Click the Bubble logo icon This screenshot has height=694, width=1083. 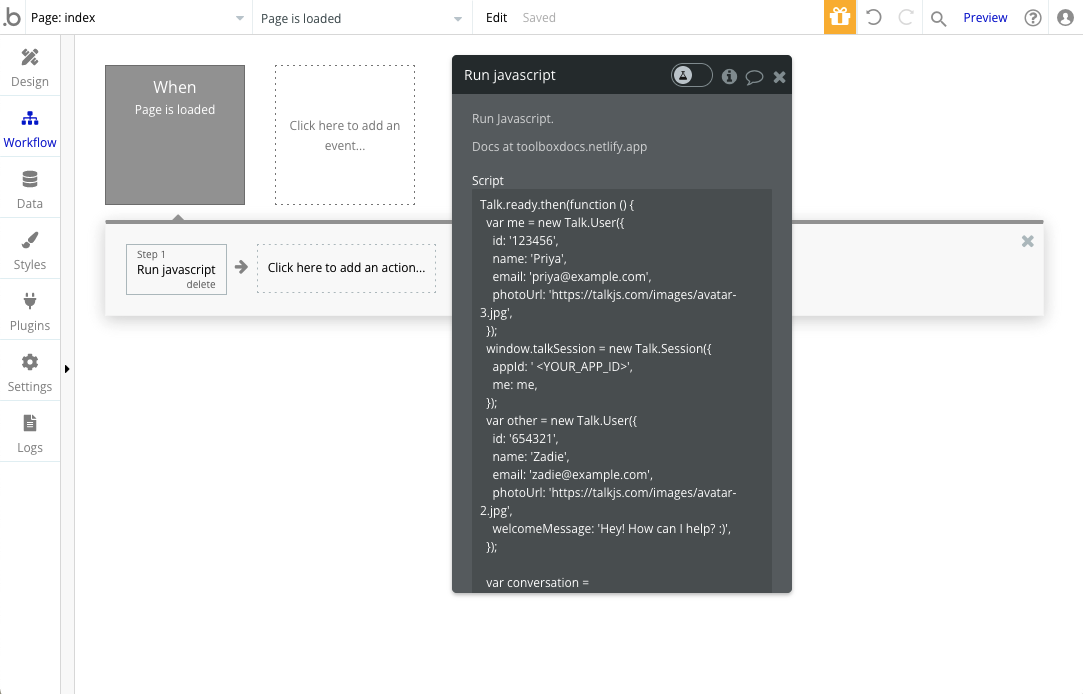tap(12, 17)
